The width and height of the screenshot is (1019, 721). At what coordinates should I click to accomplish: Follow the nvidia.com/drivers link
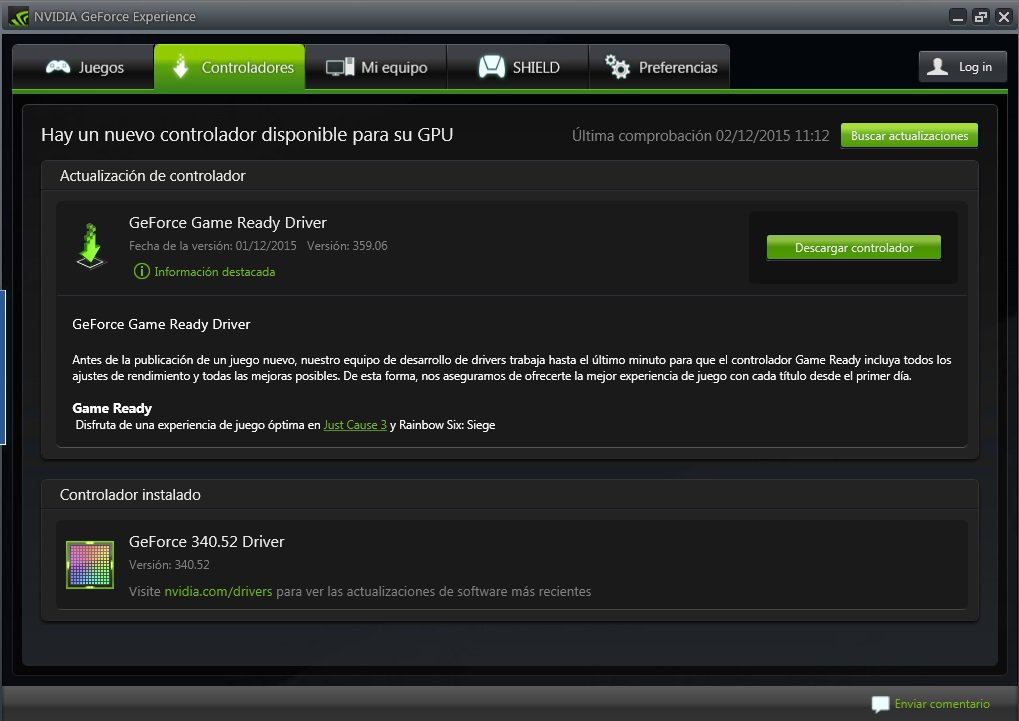tap(218, 591)
